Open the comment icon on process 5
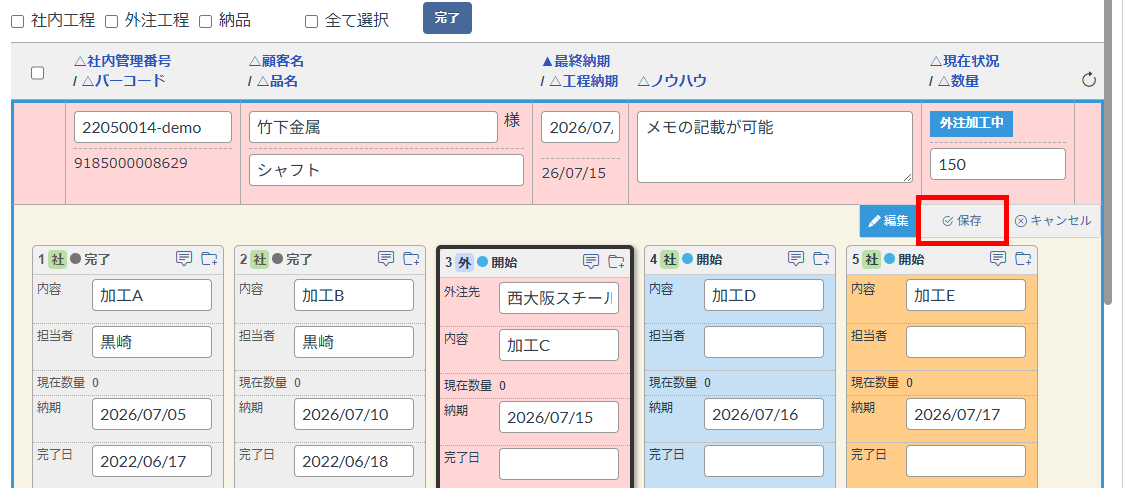This screenshot has width=1123, height=488. click(x=998, y=258)
